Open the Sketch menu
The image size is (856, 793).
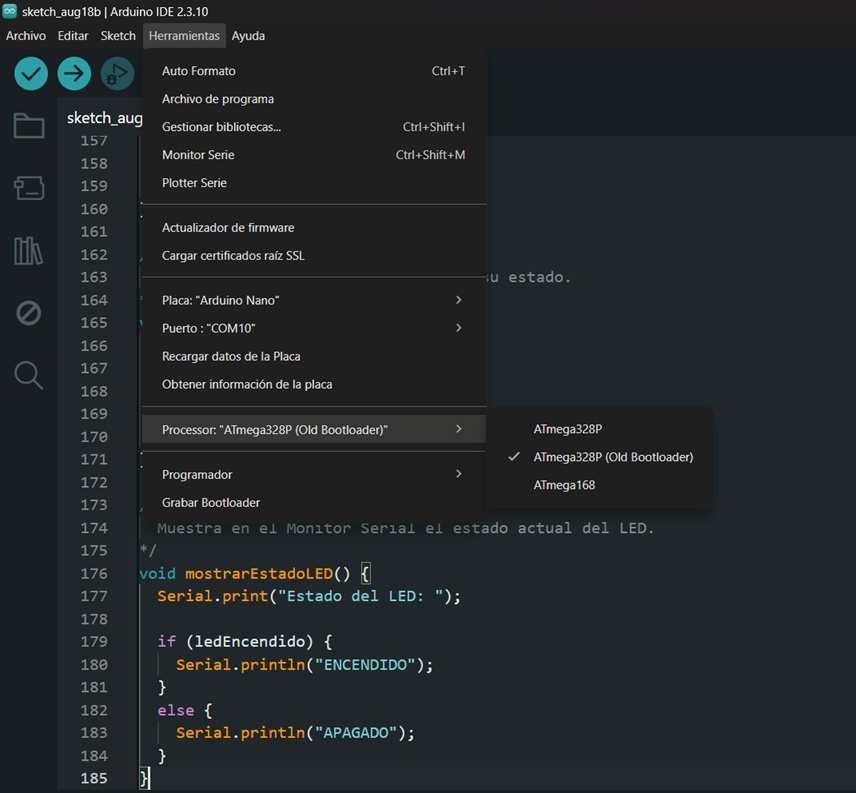pos(118,36)
